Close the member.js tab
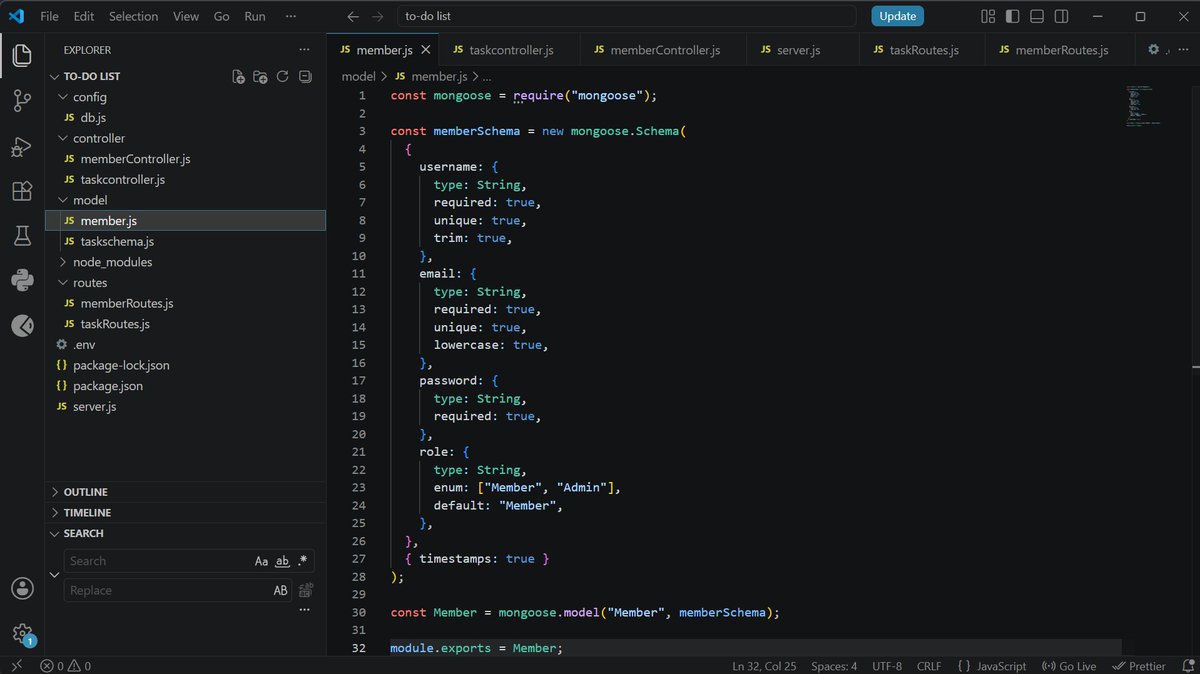Viewport: 1200px width, 674px height. [x=425, y=50]
